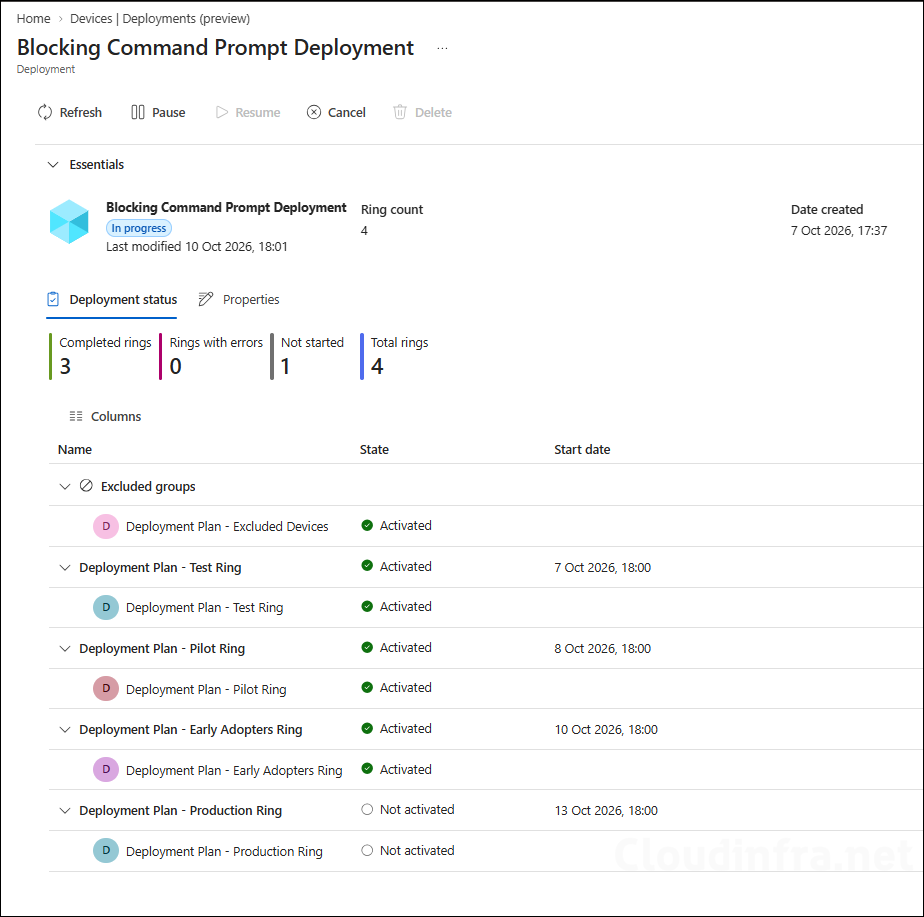
Task: Click the Pause toolbar label
Action: (x=169, y=112)
